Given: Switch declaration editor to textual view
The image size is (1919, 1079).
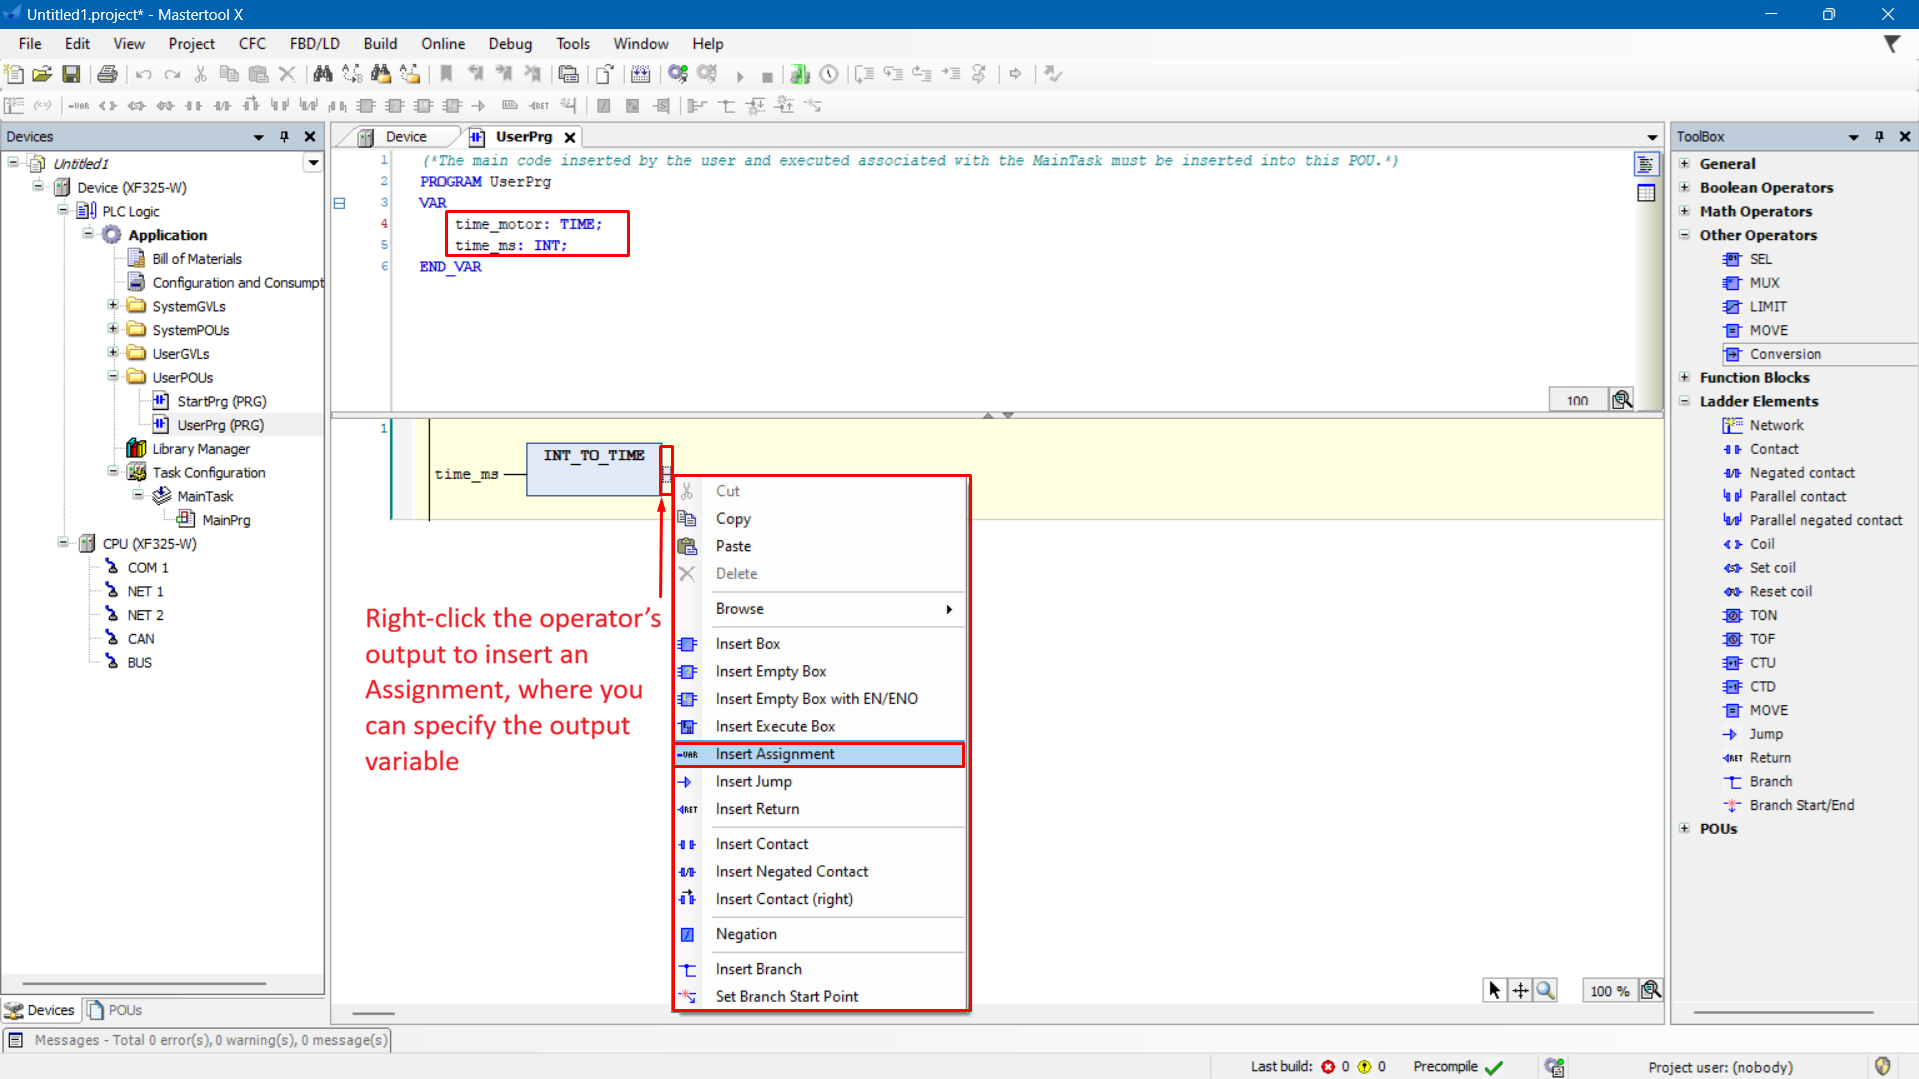Looking at the screenshot, I should point(1646,164).
